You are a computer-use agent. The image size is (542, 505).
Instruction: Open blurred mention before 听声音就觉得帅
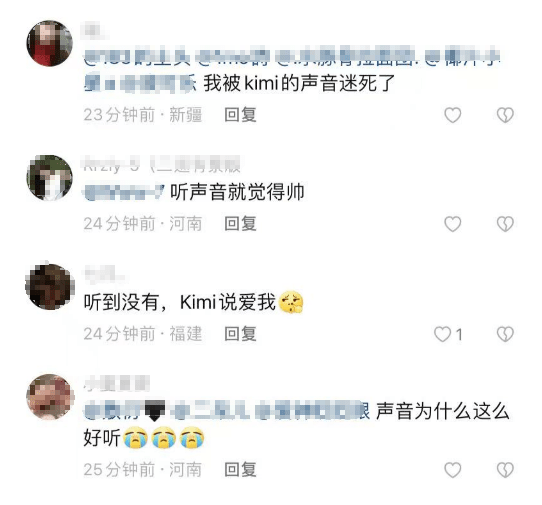coord(124,192)
